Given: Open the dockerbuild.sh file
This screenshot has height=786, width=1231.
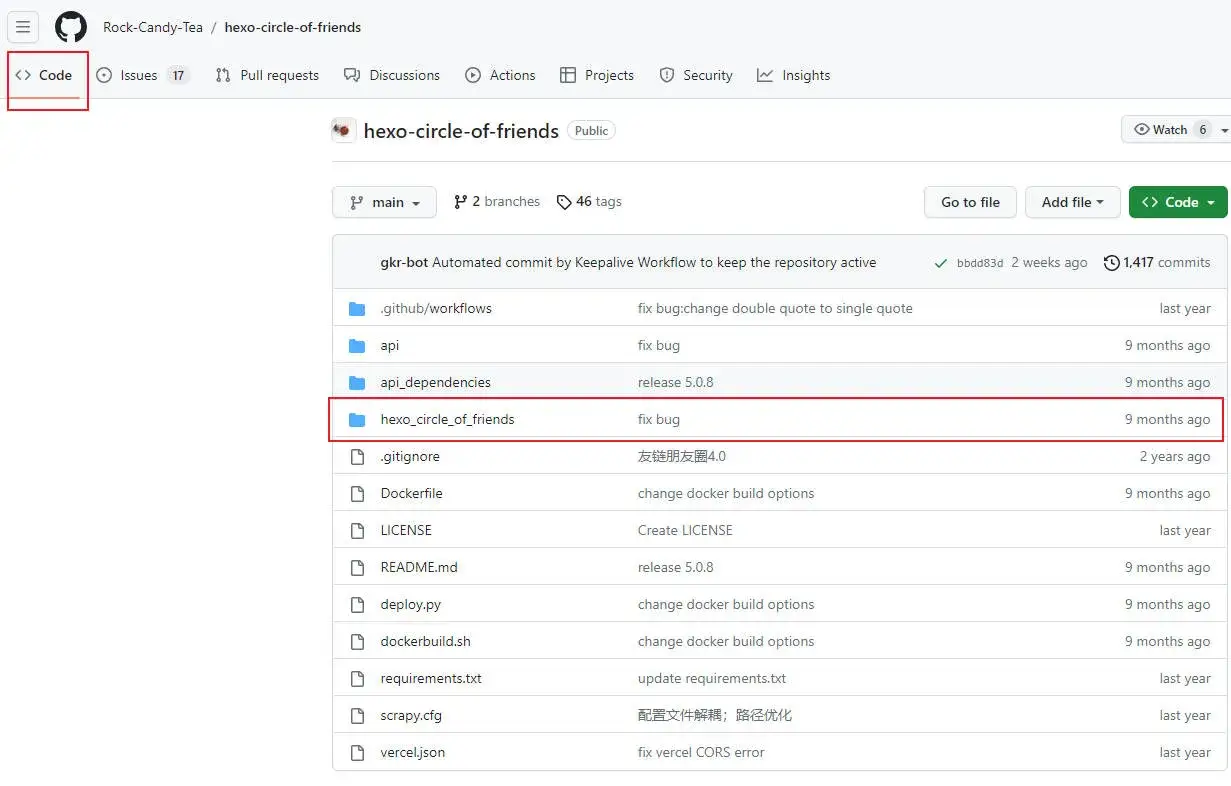Looking at the screenshot, I should (426, 642).
